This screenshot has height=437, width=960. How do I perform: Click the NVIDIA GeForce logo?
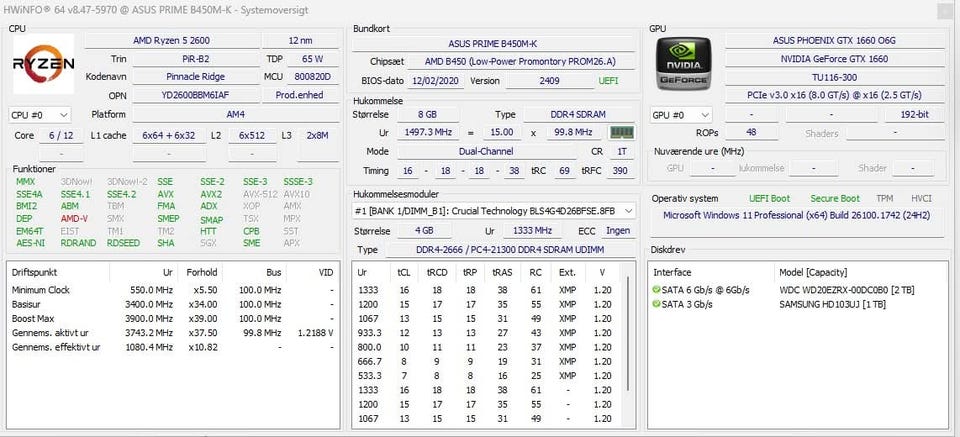click(x=684, y=64)
